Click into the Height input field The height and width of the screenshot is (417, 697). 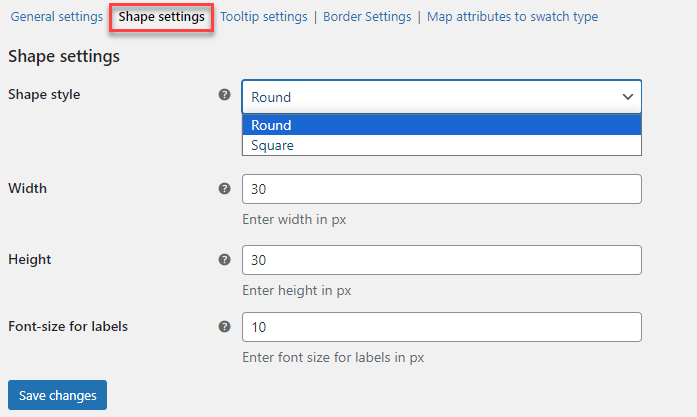(441, 260)
